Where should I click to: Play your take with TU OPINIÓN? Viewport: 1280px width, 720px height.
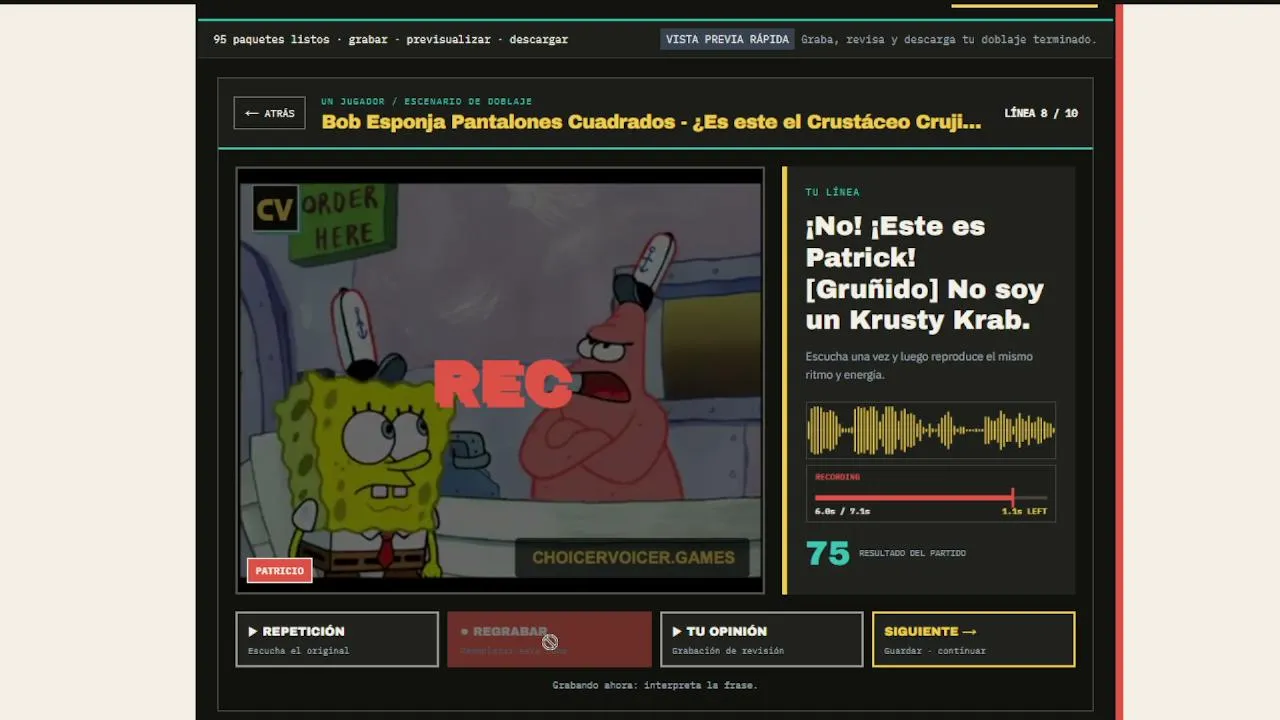761,639
